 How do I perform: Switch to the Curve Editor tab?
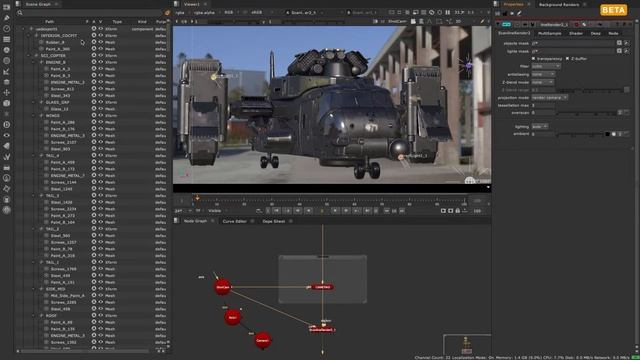234,221
